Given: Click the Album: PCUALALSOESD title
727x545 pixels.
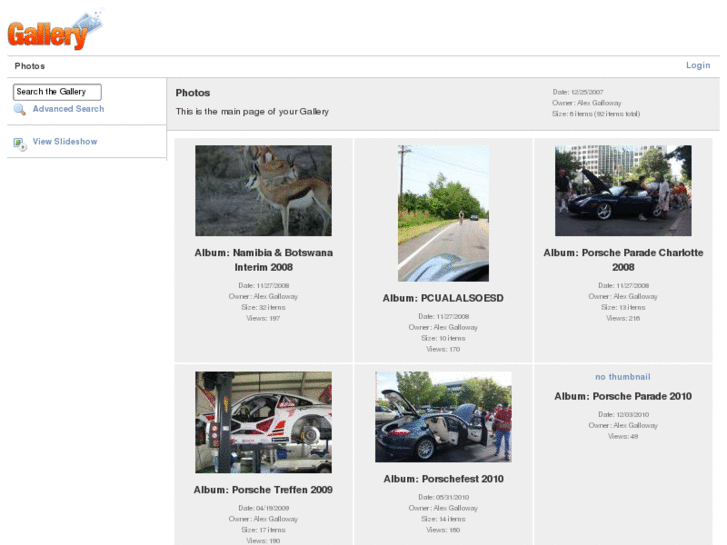Looking at the screenshot, I should point(443,298).
